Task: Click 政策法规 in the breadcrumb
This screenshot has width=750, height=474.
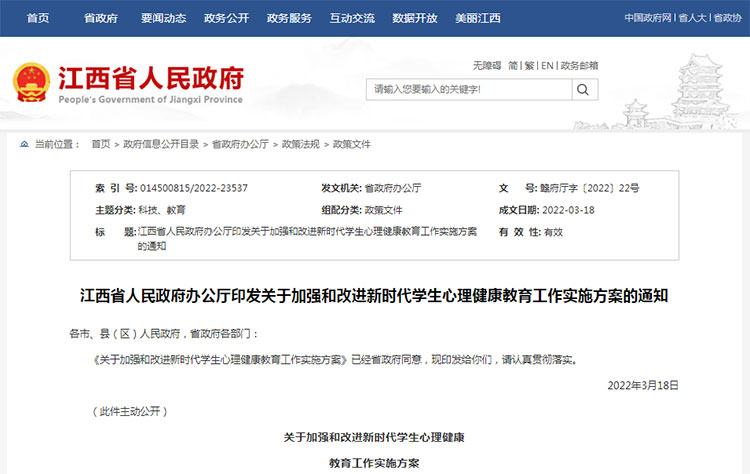Action: tap(300, 144)
